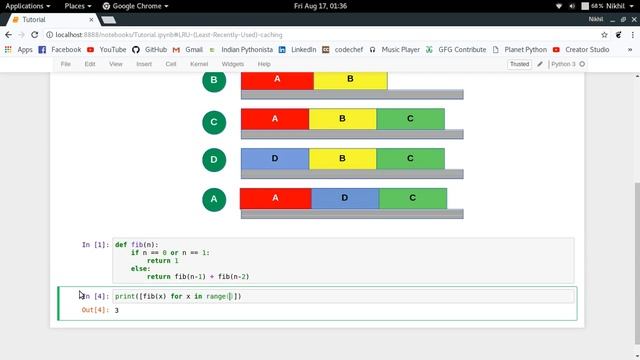Open the Planet Python bookmark

(x=520, y=49)
